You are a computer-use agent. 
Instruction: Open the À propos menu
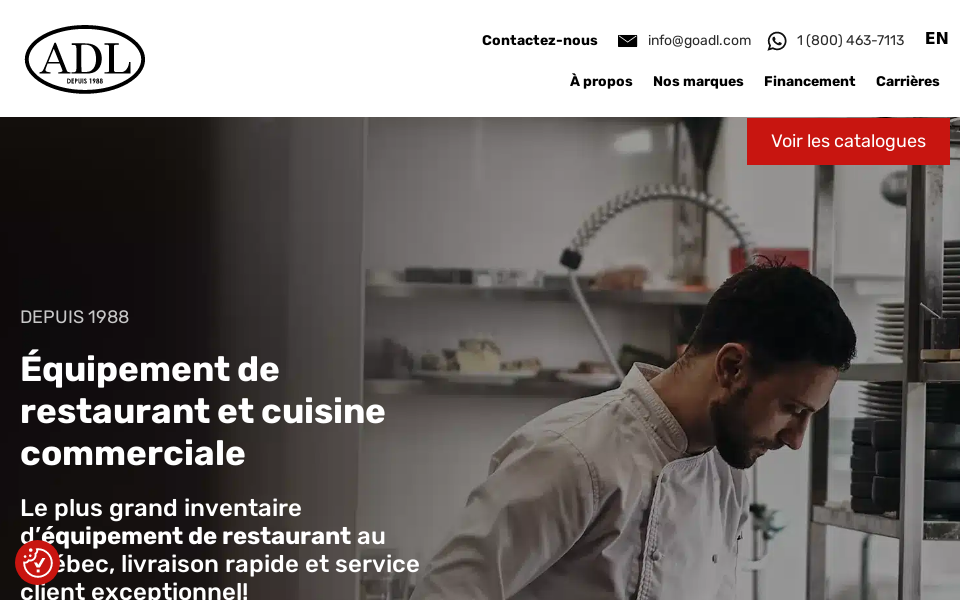coord(601,81)
